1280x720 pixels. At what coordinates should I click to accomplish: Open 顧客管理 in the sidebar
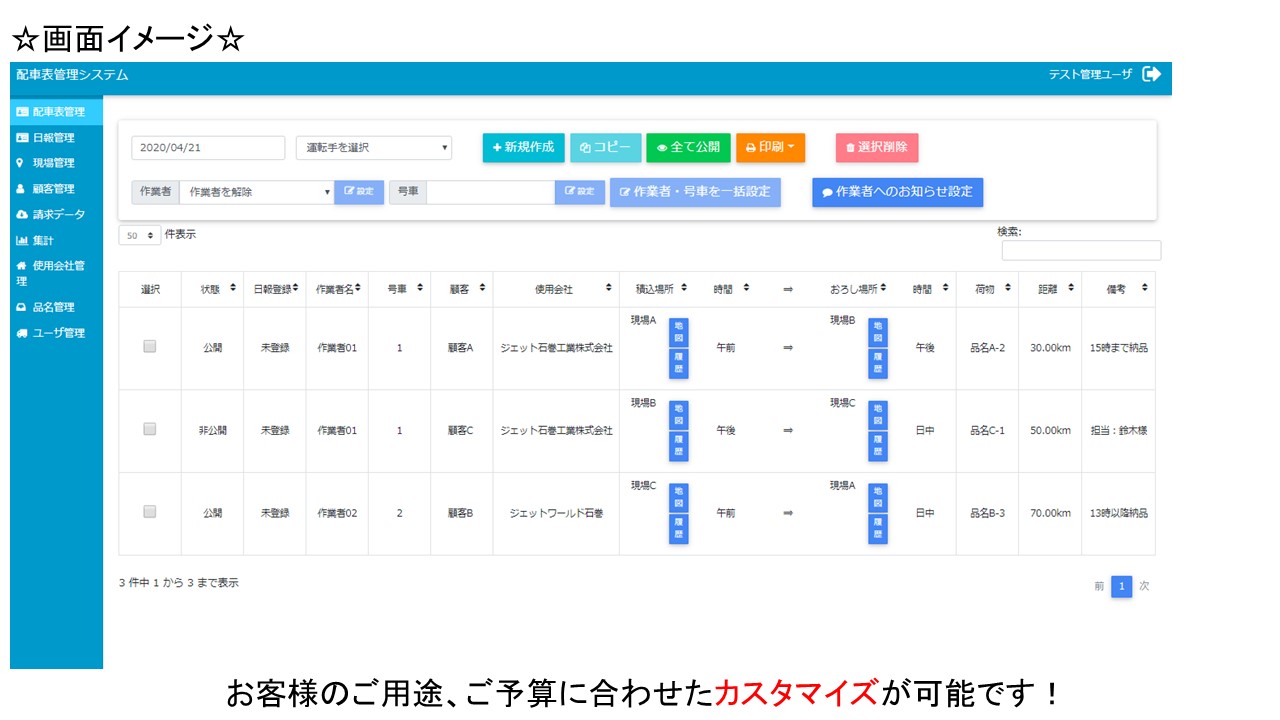point(56,189)
